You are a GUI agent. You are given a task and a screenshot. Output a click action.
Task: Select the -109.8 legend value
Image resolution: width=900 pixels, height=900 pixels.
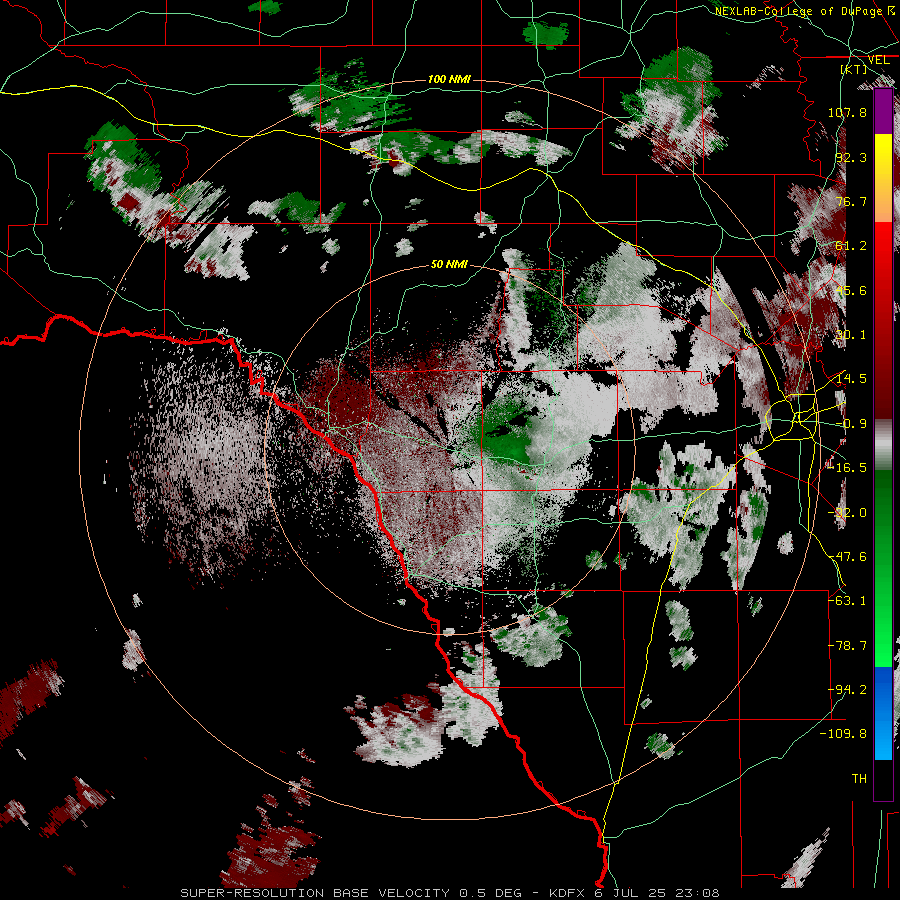point(844,734)
